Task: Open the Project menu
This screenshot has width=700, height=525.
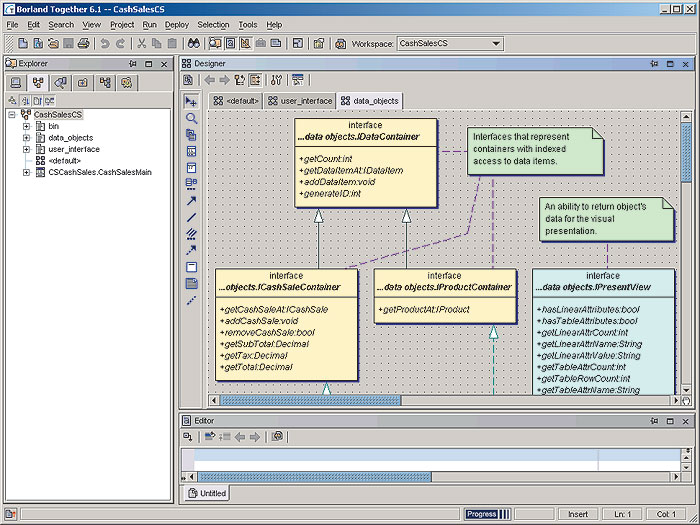Action: pos(122,25)
